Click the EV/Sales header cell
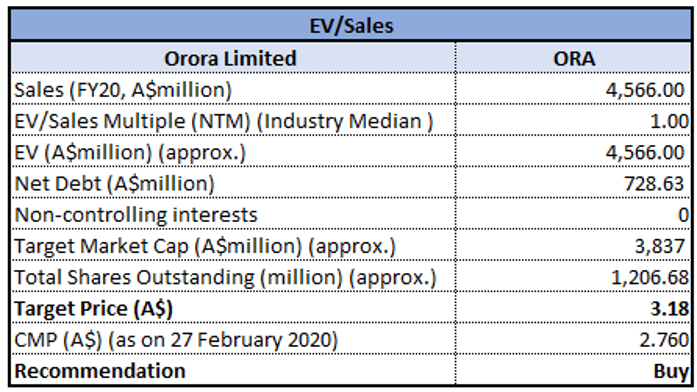Screen dimensions: 697x392 (x=351, y=25)
